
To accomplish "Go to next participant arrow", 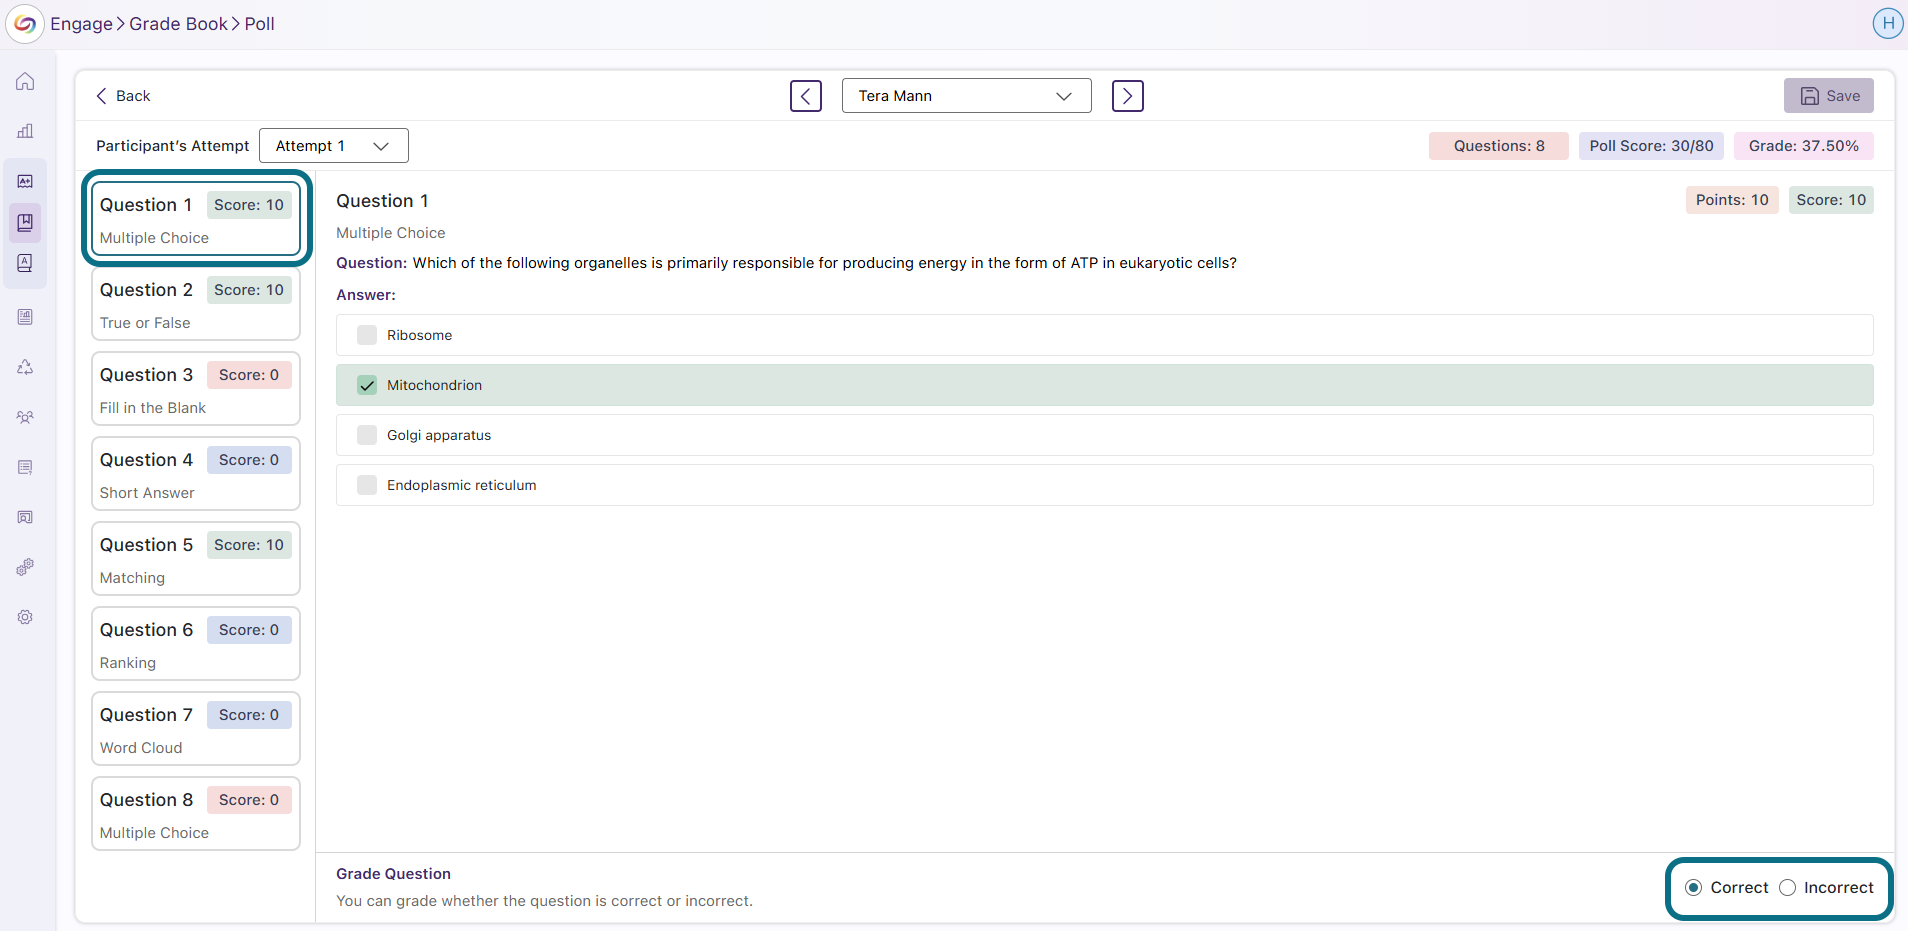I will (x=1128, y=96).
